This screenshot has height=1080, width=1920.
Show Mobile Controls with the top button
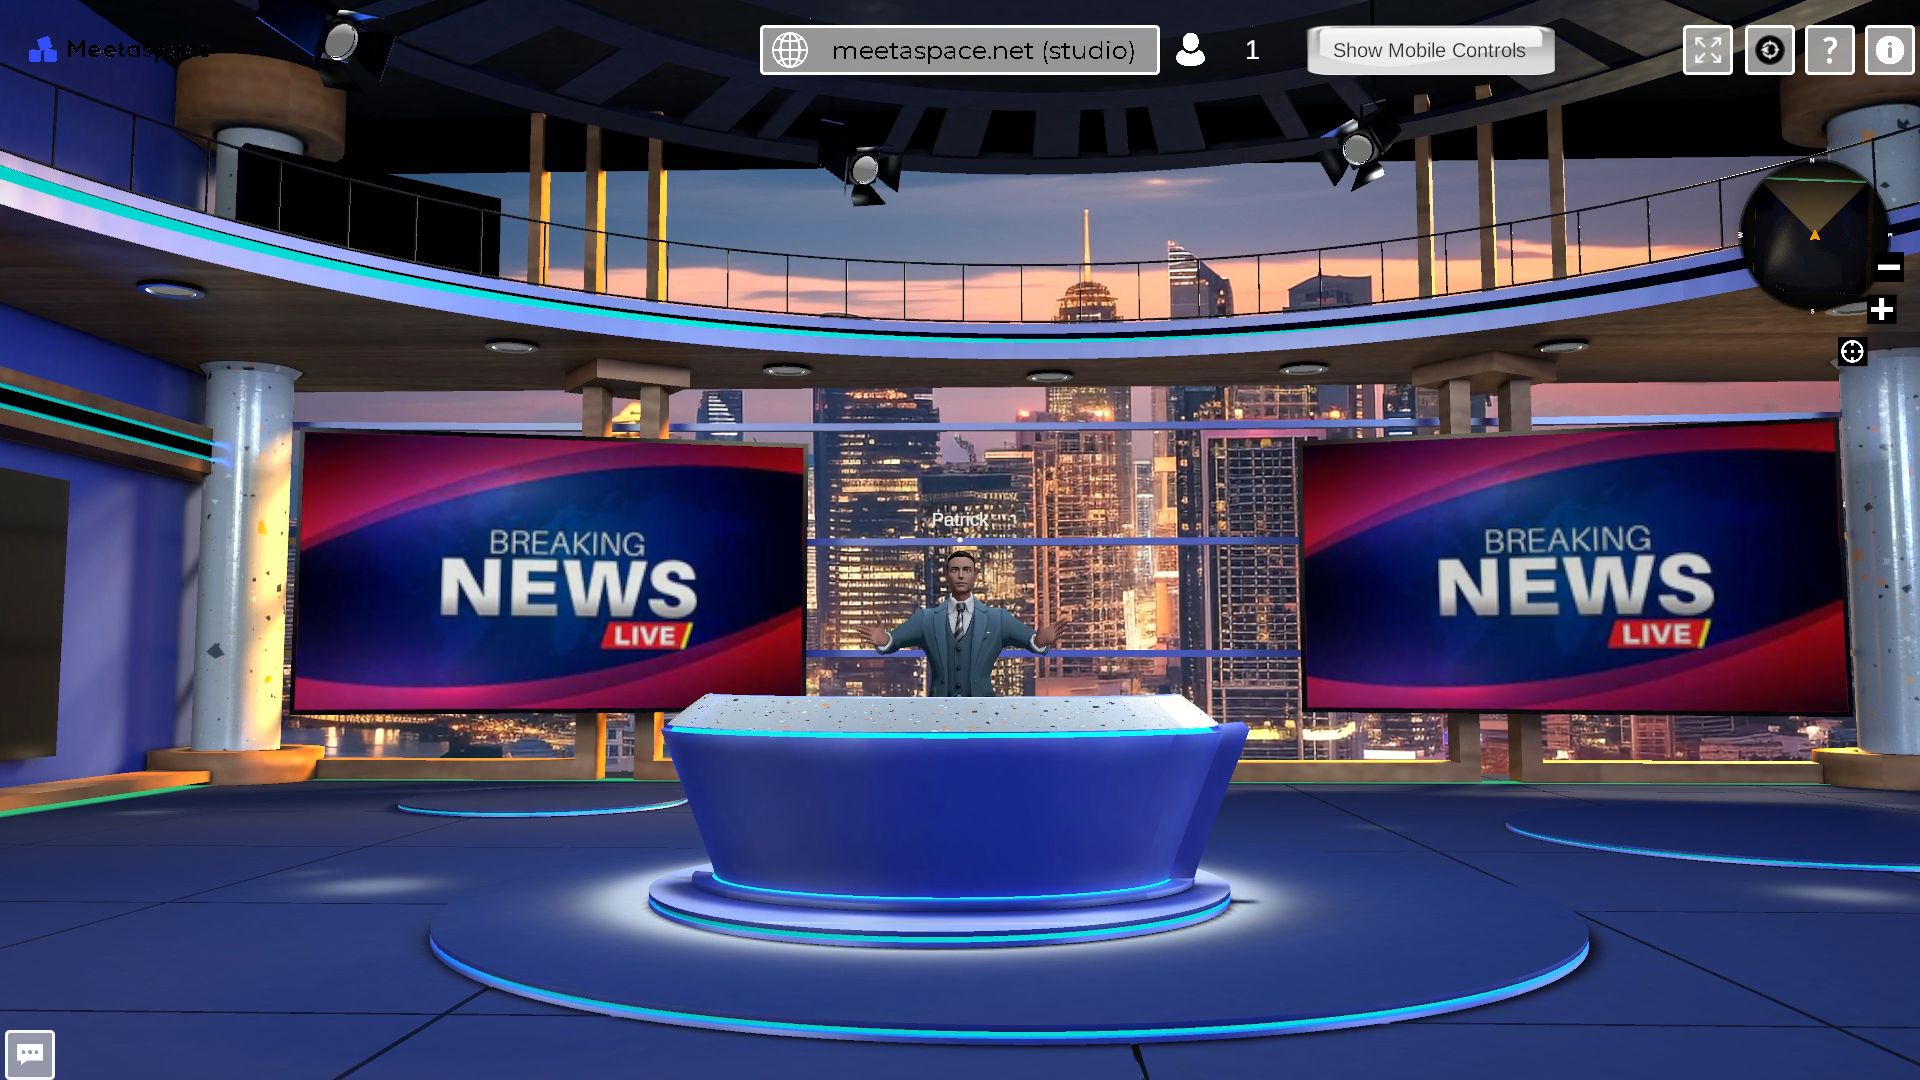point(1430,50)
